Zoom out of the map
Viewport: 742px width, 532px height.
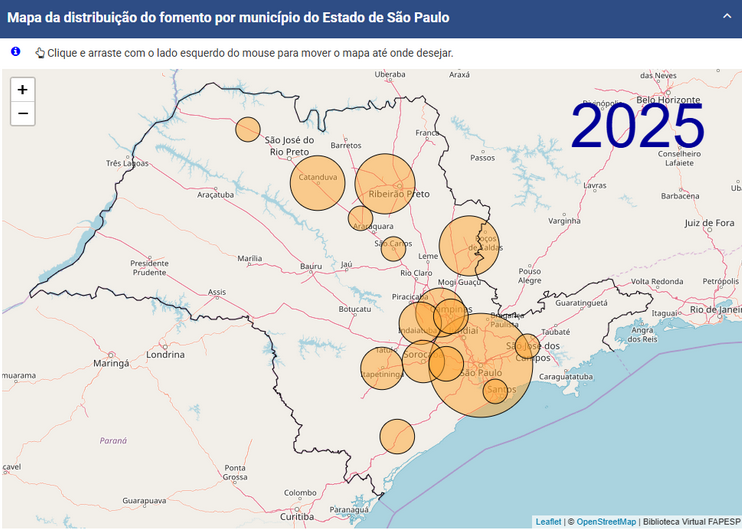[x=22, y=114]
